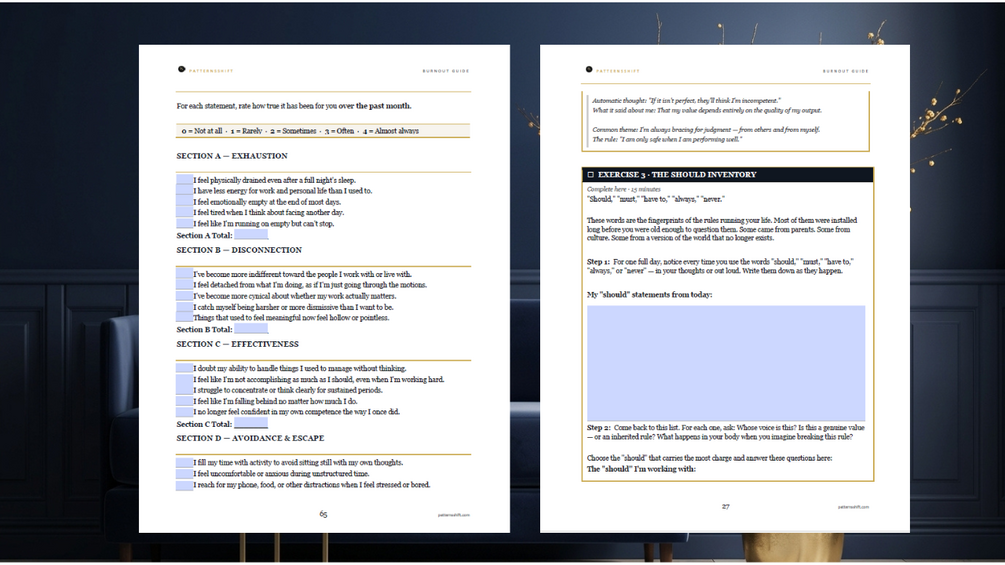The height and width of the screenshot is (565, 1005).
Task: Click the 'Step 1:' instruction text
Action: pyautogui.click(x=720, y=266)
